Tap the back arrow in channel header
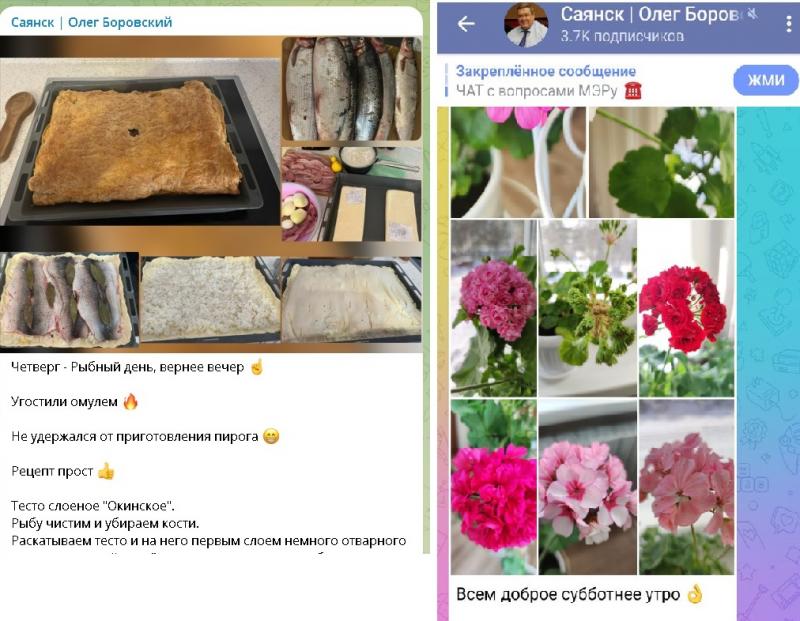Viewport: 800px width, 621px height. click(x=466, y=23)
